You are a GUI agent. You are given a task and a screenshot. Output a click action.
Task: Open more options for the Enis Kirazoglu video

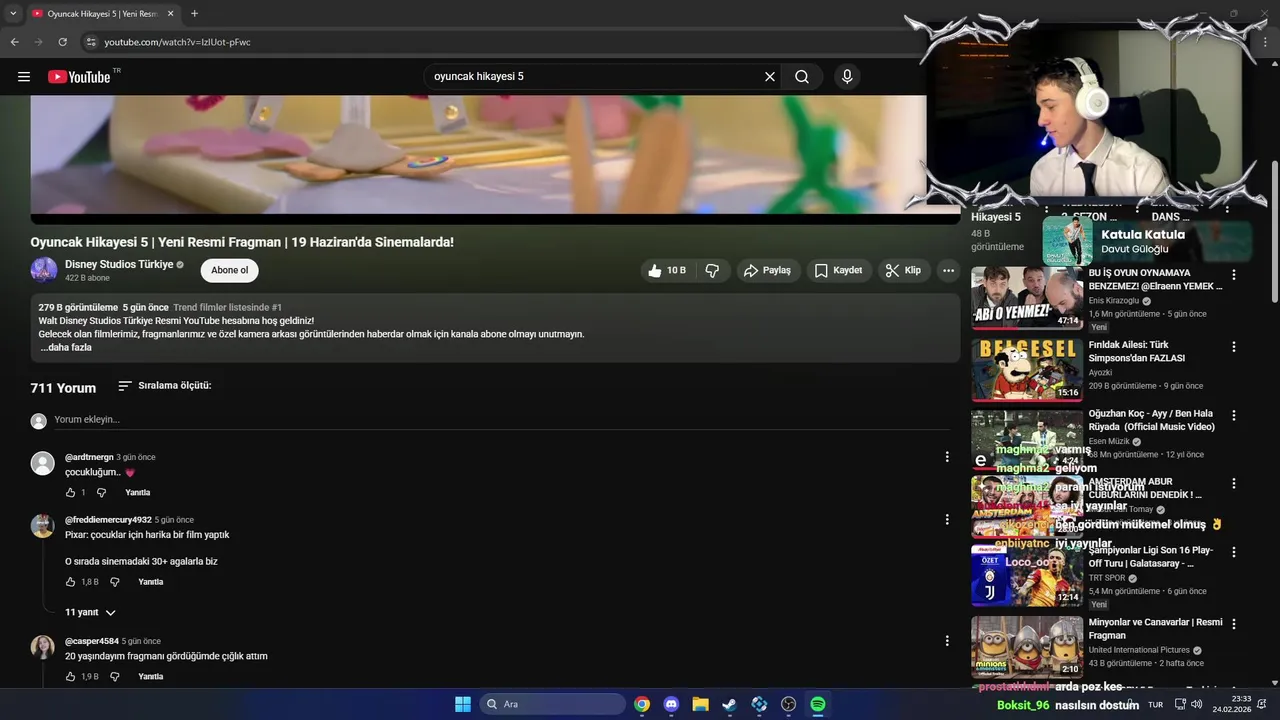click(x=1233, y=275)
